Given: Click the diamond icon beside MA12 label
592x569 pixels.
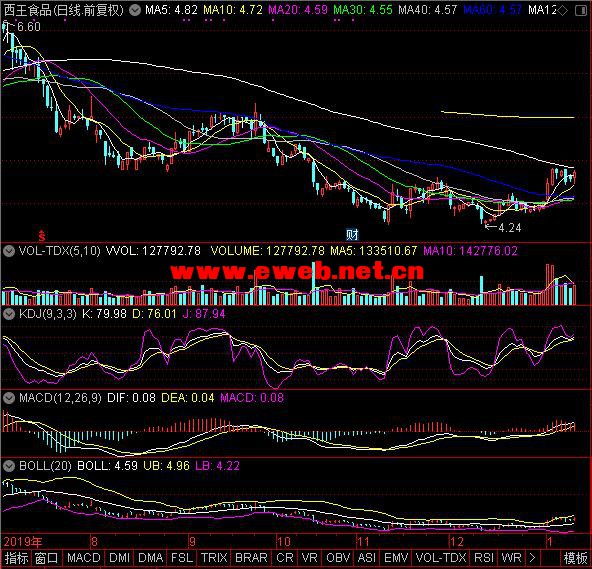Looking at the screenshot, I should [563, 11].
